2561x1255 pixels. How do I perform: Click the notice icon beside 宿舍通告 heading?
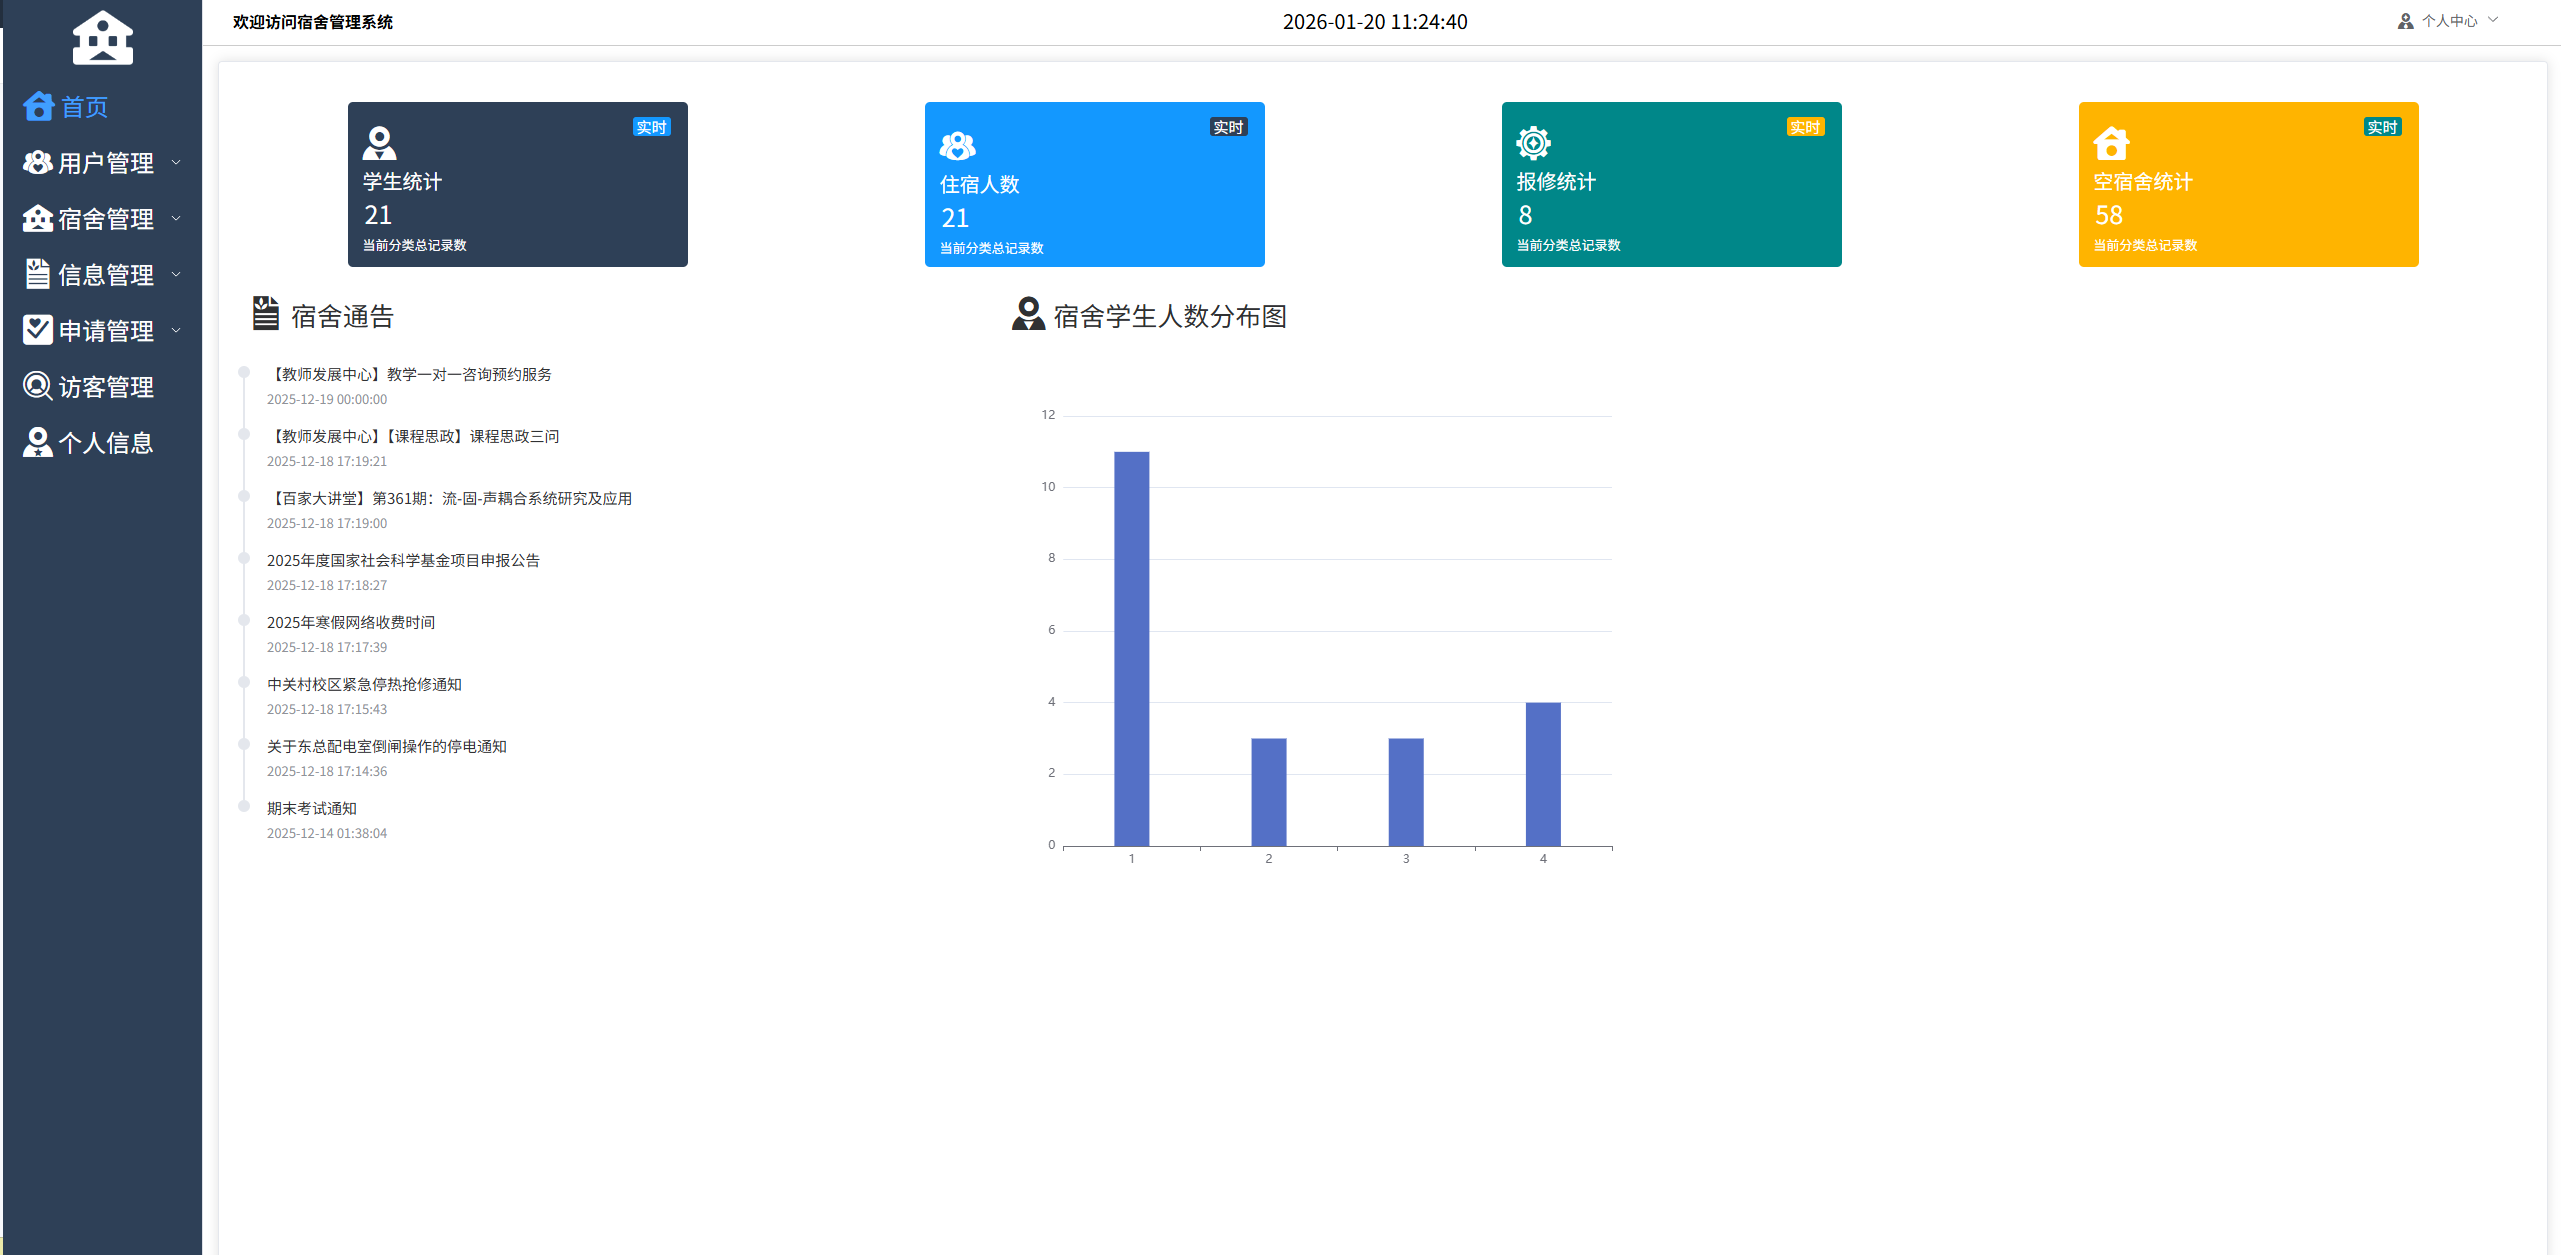click(x=265, y=313)
